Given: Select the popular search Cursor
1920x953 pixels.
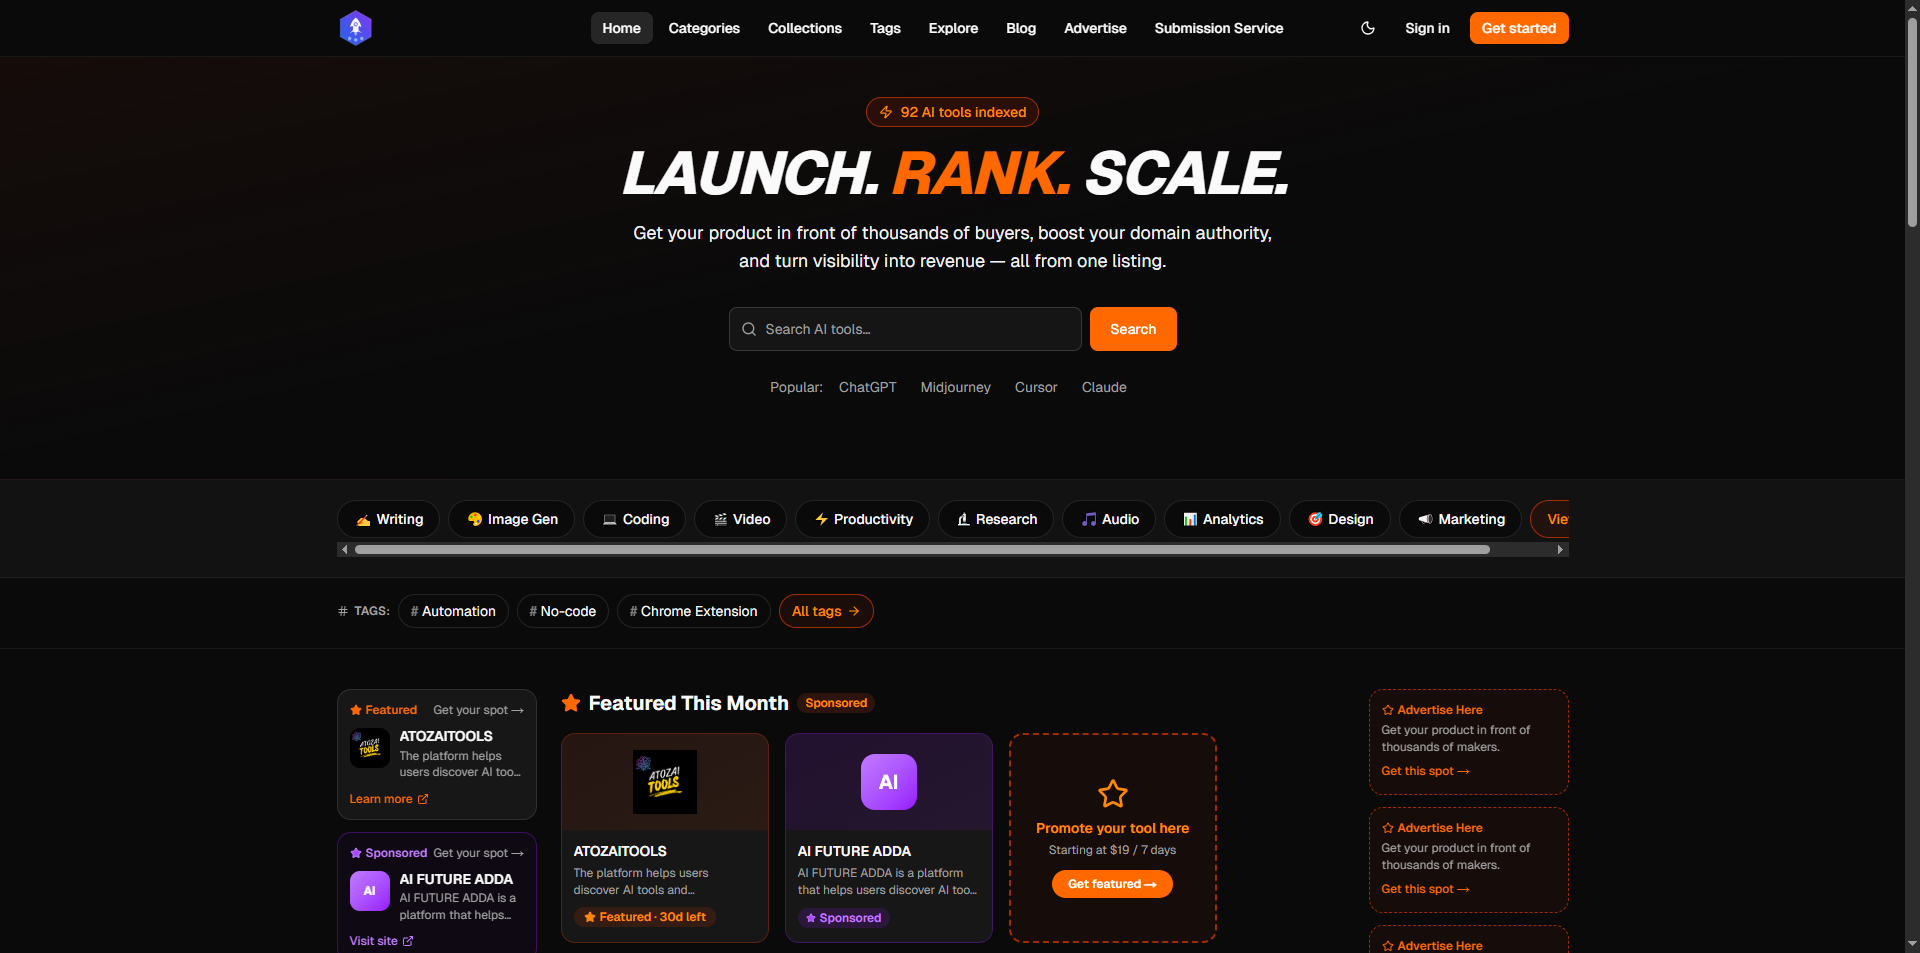Looking at the screenshot, I should (1036, 387).
